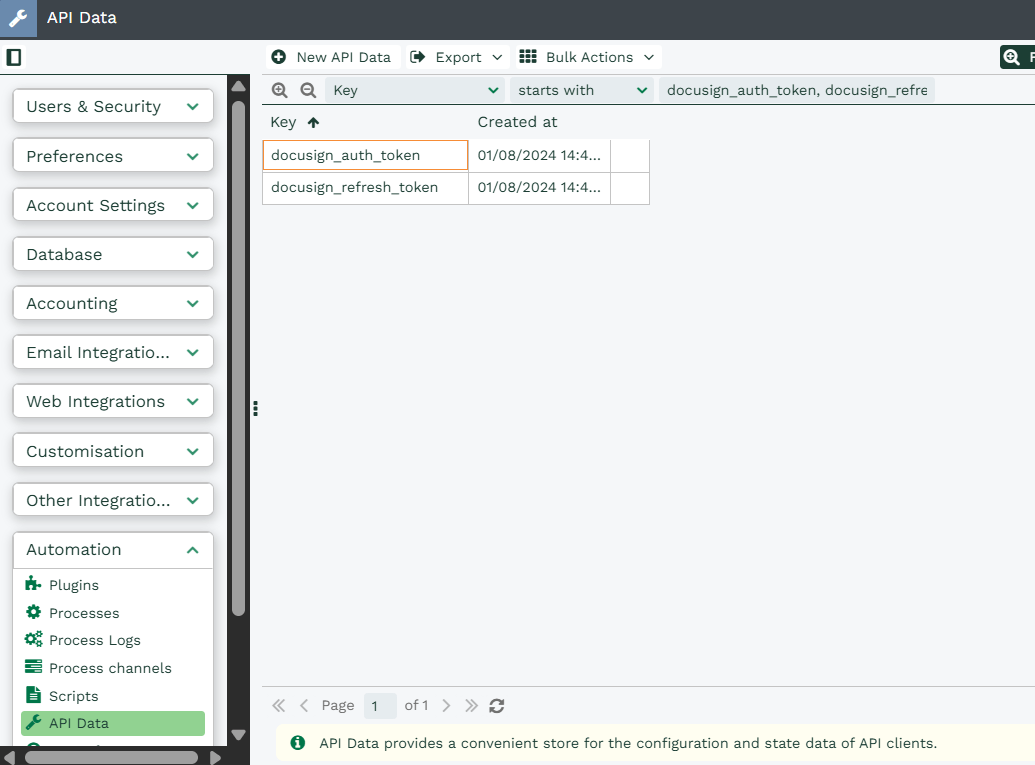Open Processes via gear icon
The height and width of the screenshot is (765, 1035).
(x=33, y=612)
